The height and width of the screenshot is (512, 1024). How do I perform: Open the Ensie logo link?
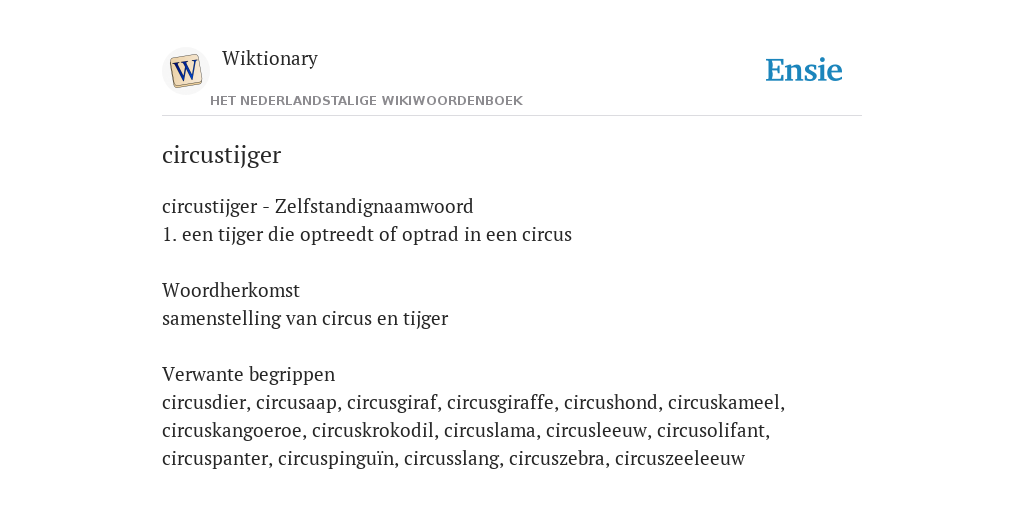(804, 71)
